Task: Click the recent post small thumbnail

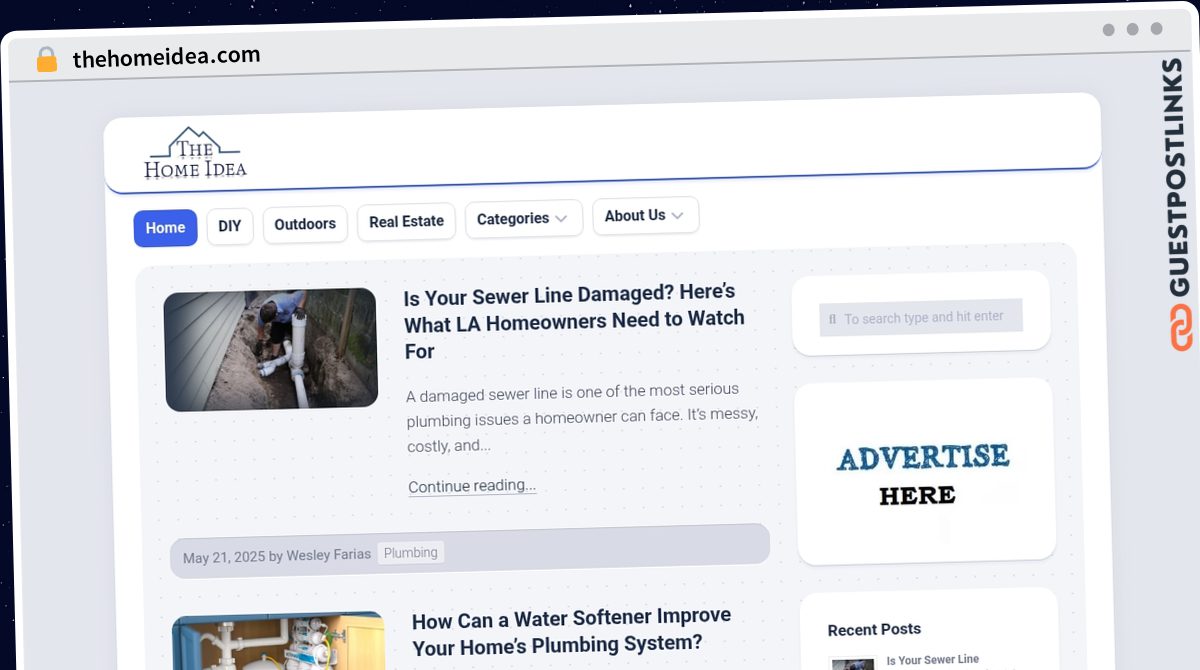Action: [x=853, y=663]
